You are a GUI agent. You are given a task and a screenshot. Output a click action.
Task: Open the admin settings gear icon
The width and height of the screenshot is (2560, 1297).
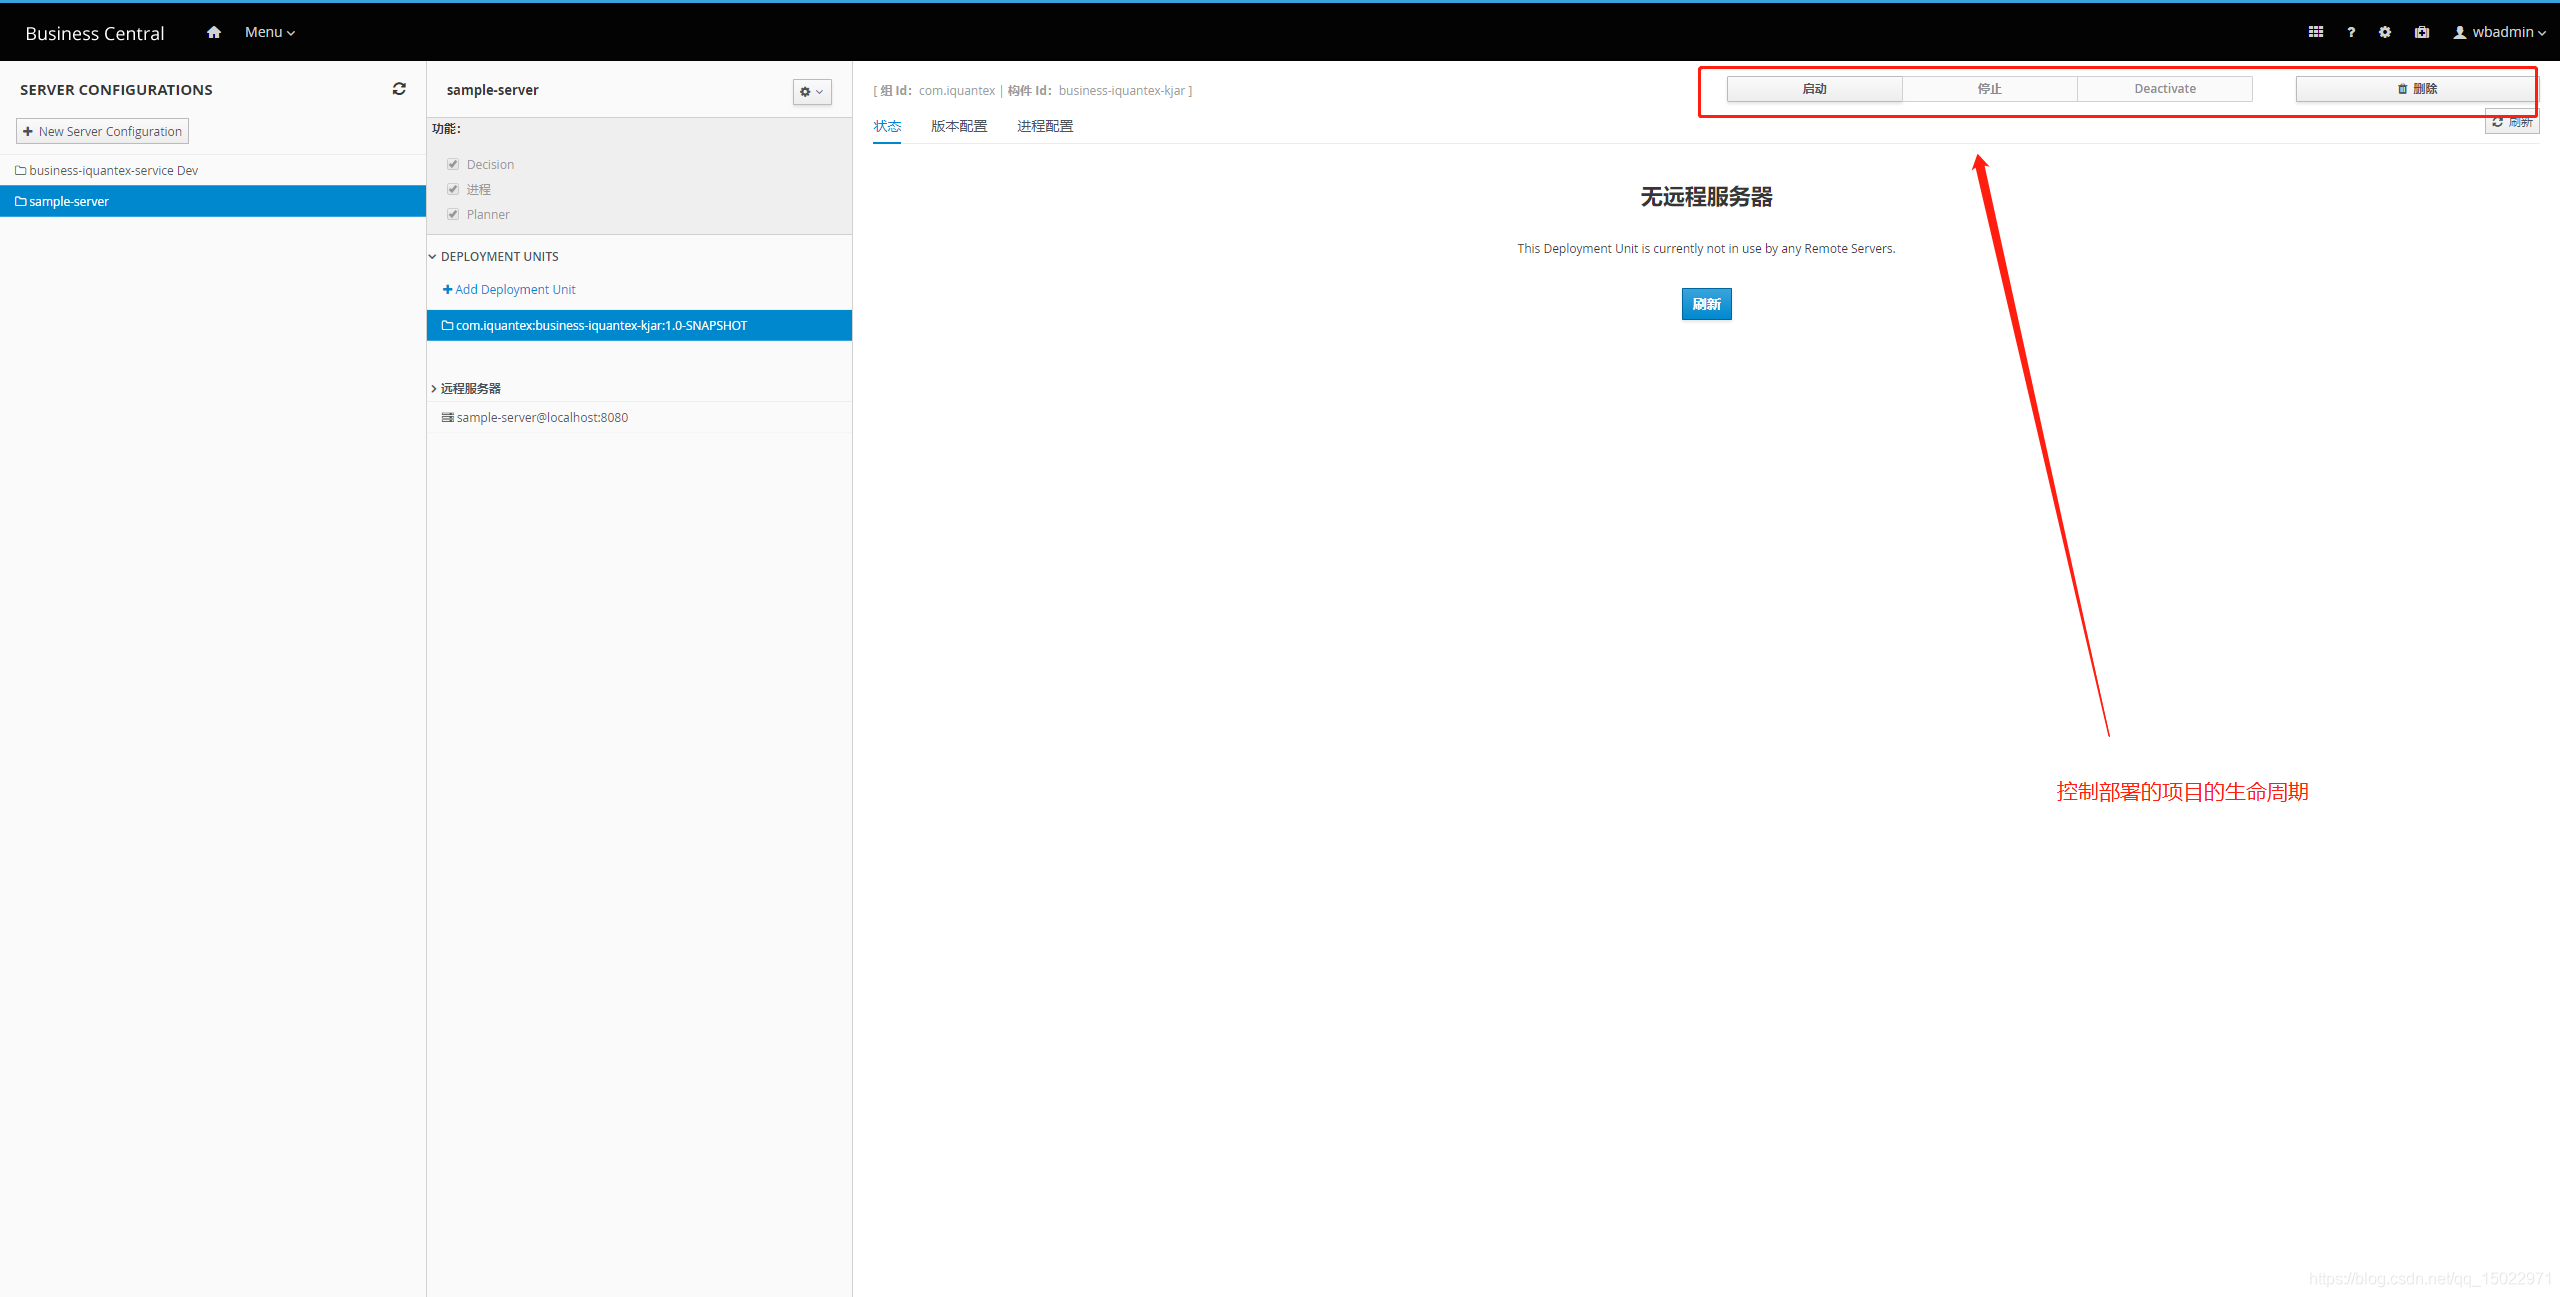(2385, 32)
